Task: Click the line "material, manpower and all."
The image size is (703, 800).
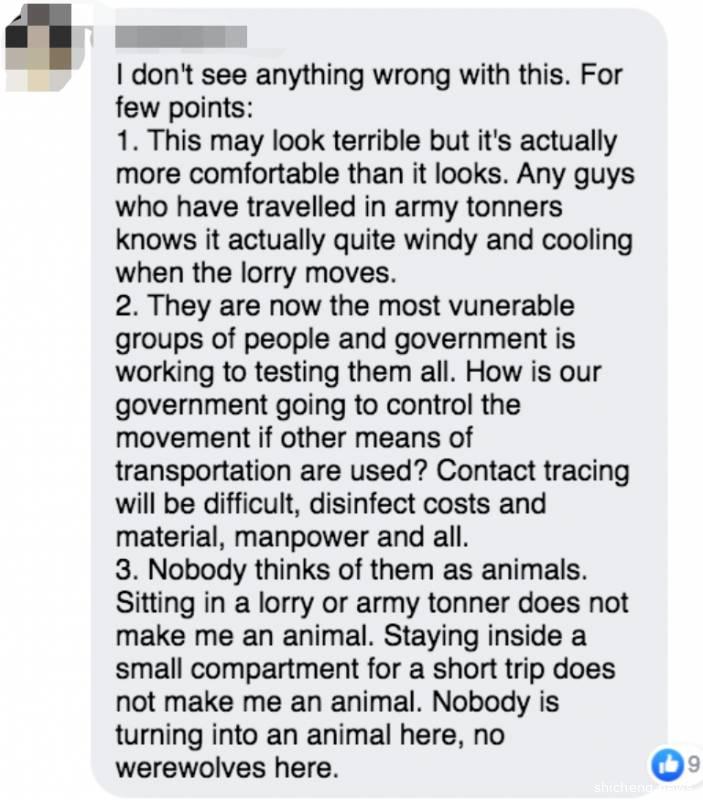Action: [292, 535]
